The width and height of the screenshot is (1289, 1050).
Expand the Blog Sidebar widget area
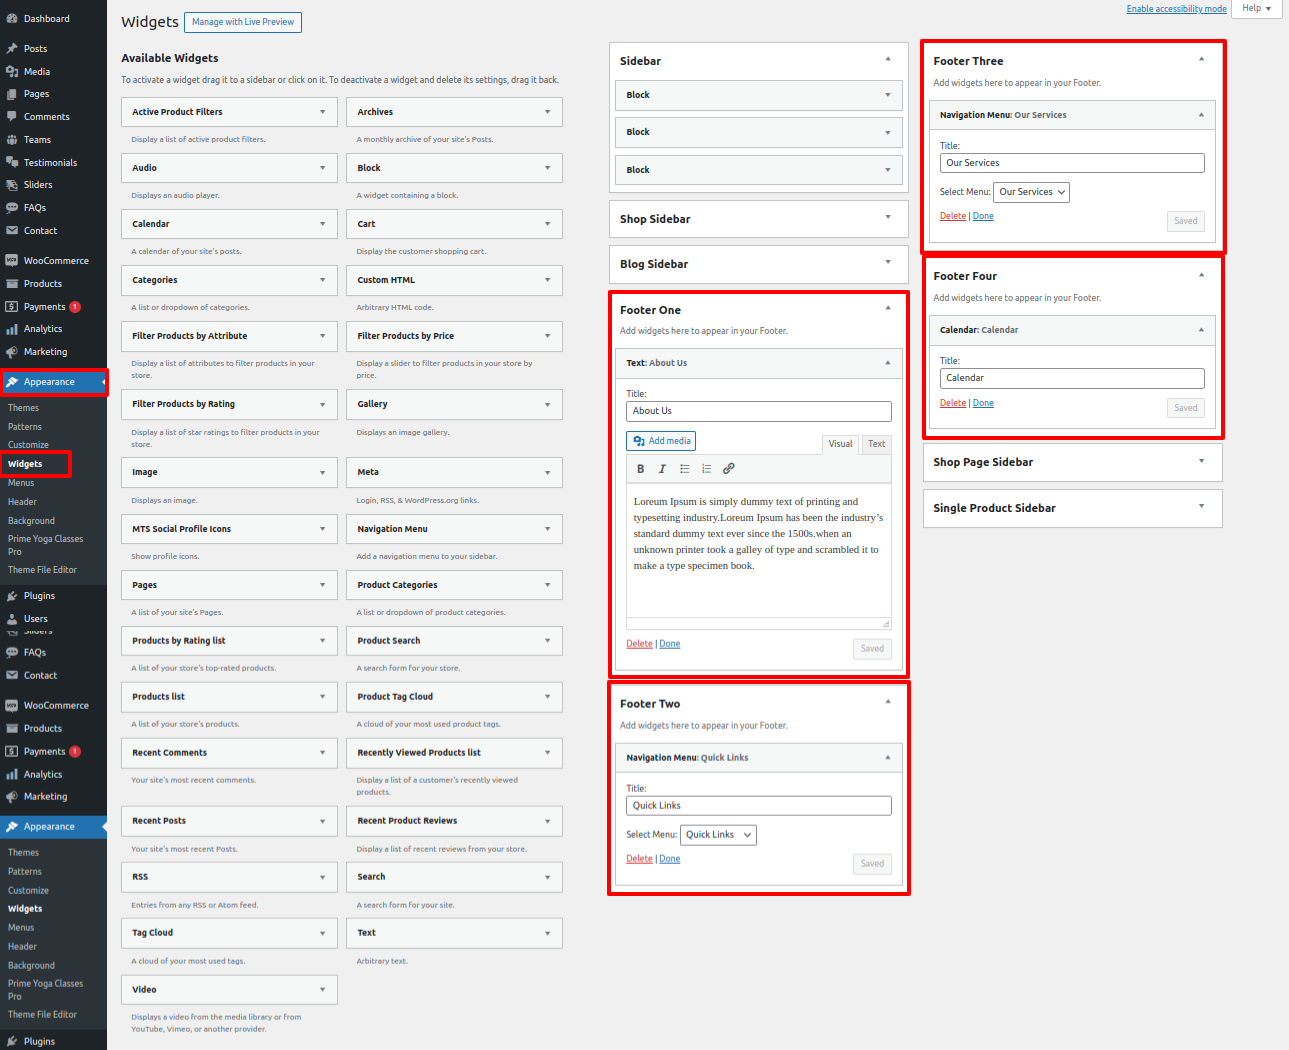pos(888,262)
